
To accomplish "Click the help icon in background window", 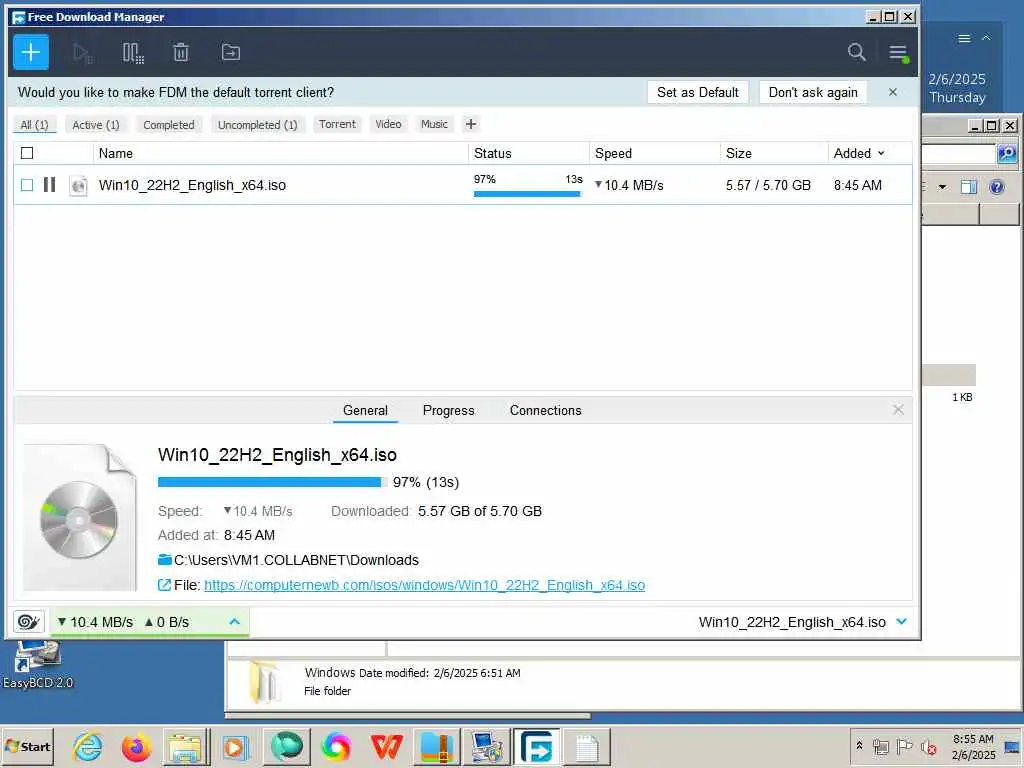I will click(x=997, y=187).
